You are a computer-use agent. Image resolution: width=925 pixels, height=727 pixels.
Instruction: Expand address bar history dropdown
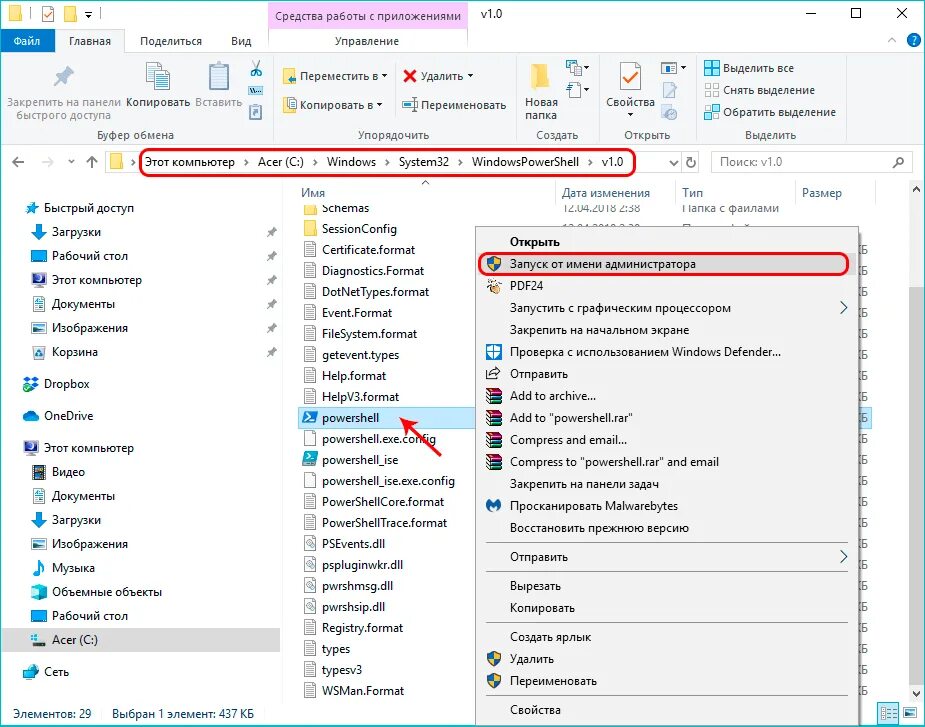tap(674, 162)
